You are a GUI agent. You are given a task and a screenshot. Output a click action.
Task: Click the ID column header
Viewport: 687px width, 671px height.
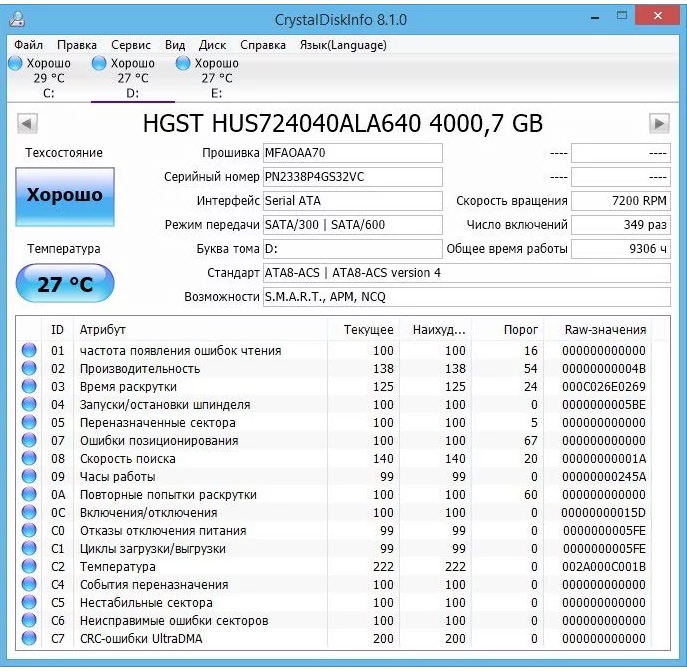(57, 330)
